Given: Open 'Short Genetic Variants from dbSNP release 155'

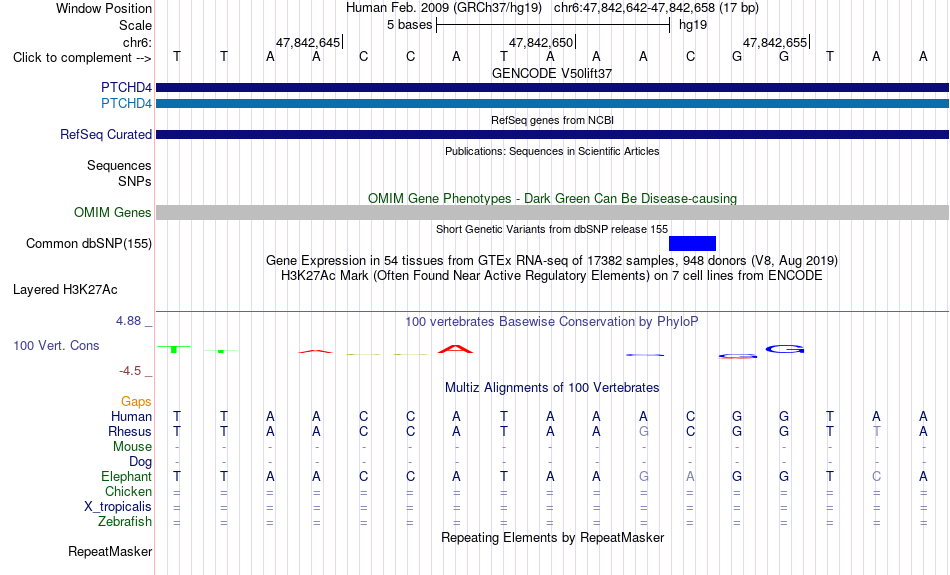Looking at the screenshot, I should tap(552, 229).
